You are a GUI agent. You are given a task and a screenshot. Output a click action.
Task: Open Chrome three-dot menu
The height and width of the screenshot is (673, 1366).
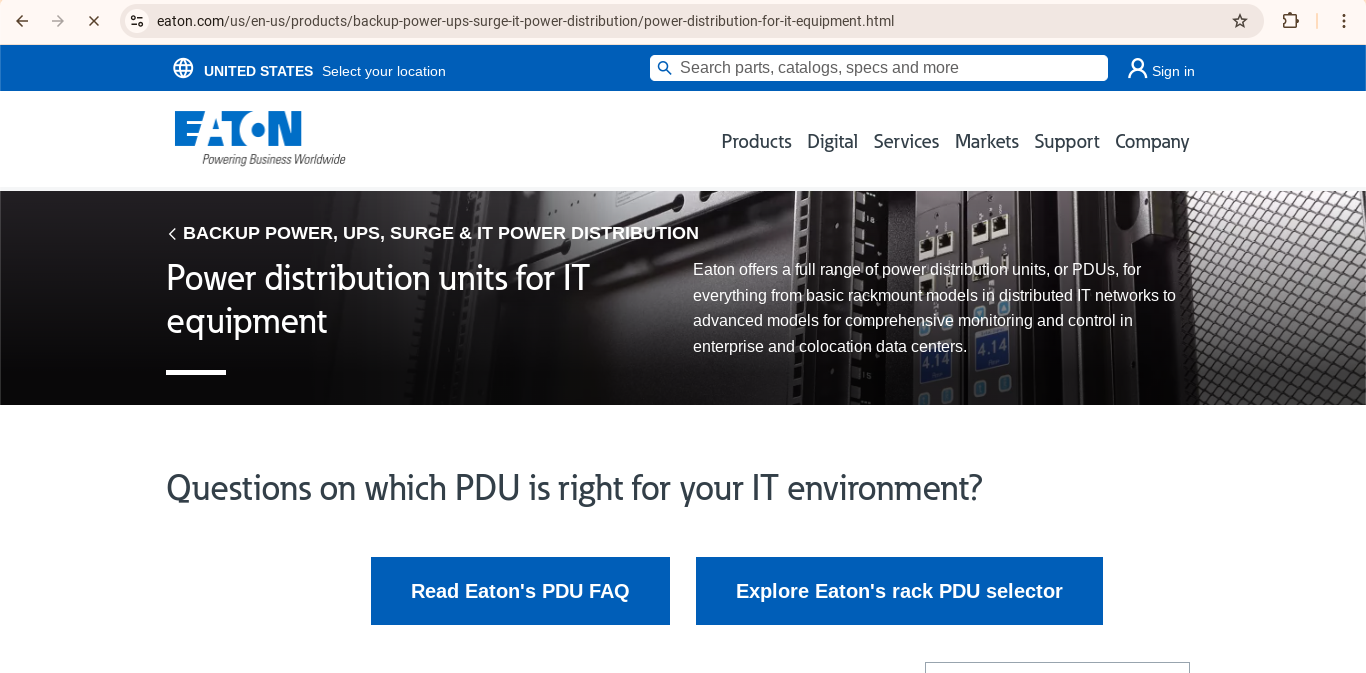[1344, 21]
